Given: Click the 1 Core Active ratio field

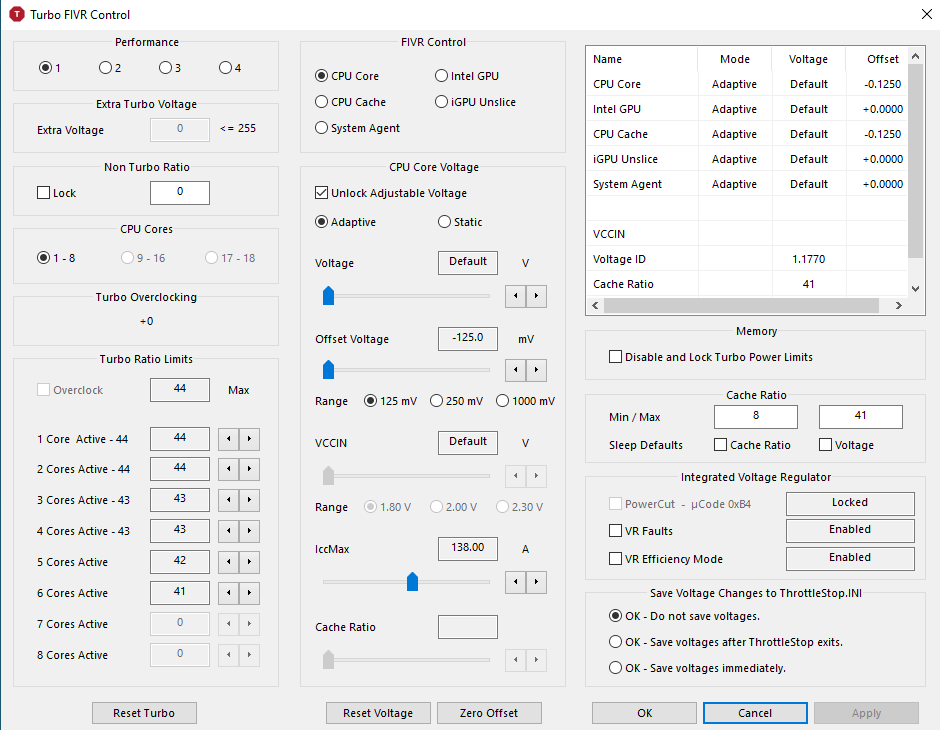Looking at the screenshot, I should 180,439.
